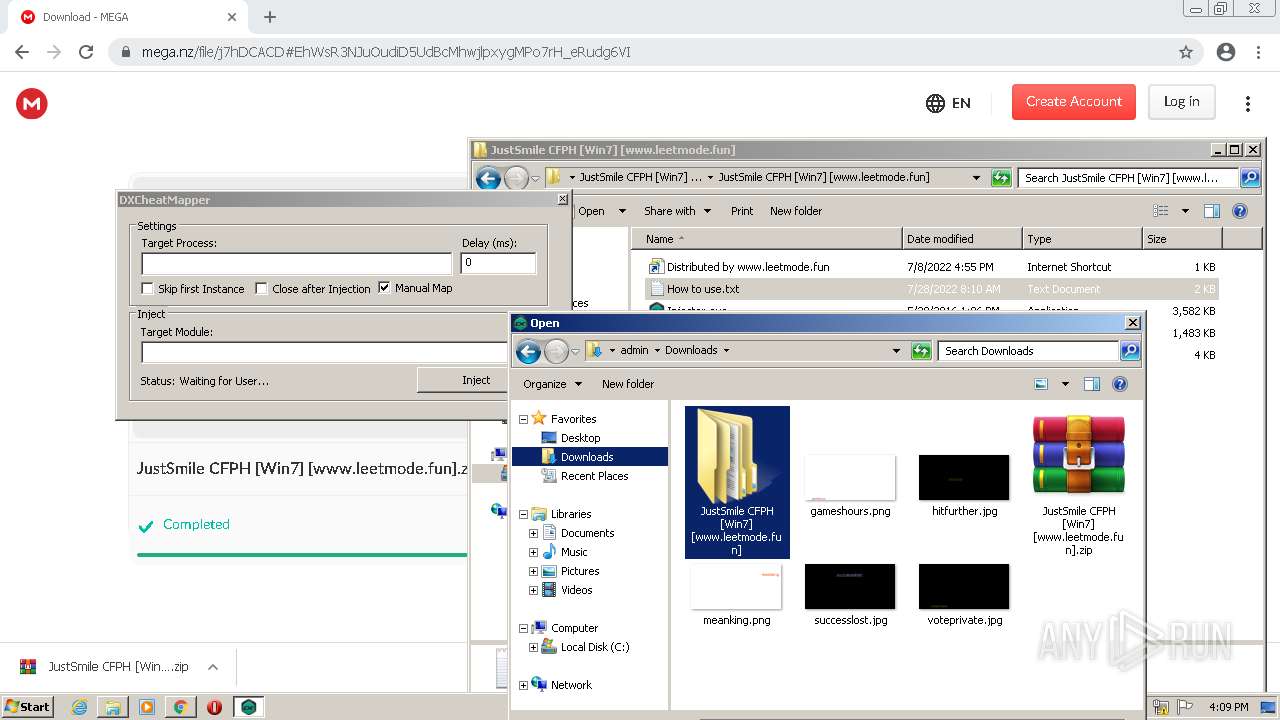
Task: Select the How to use.txt file row
Action: coord(932,289)
